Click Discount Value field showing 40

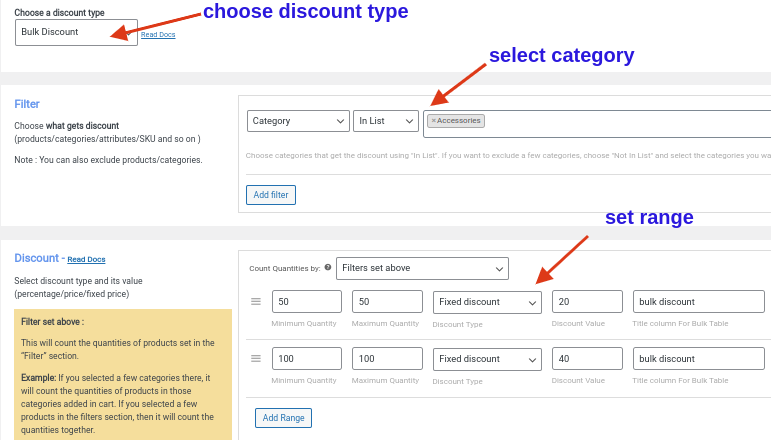click(587, 359)
